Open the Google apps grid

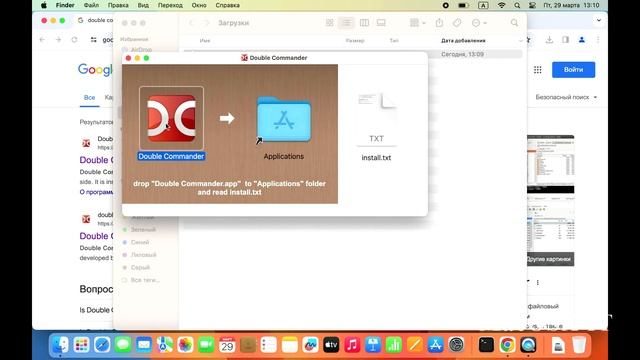[538, 70]
